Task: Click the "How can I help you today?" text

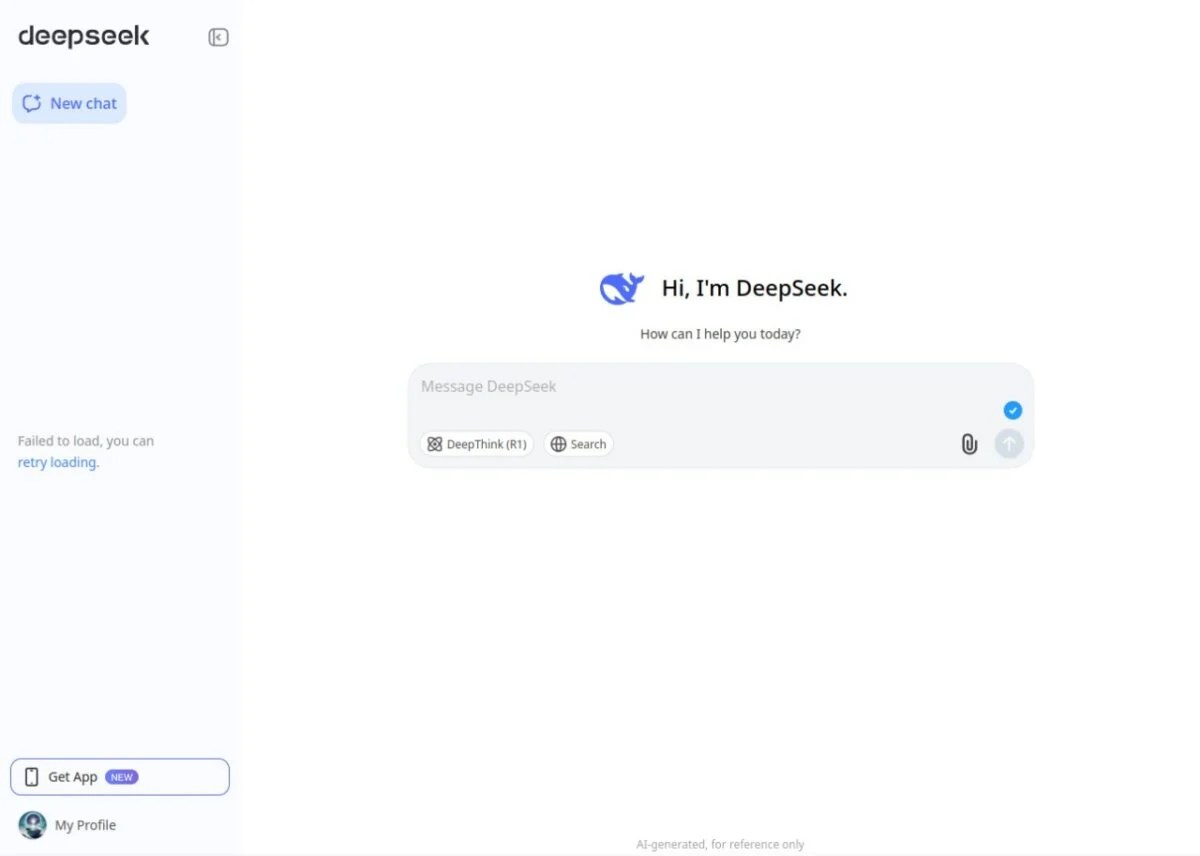Action: (x=720, y=334)
